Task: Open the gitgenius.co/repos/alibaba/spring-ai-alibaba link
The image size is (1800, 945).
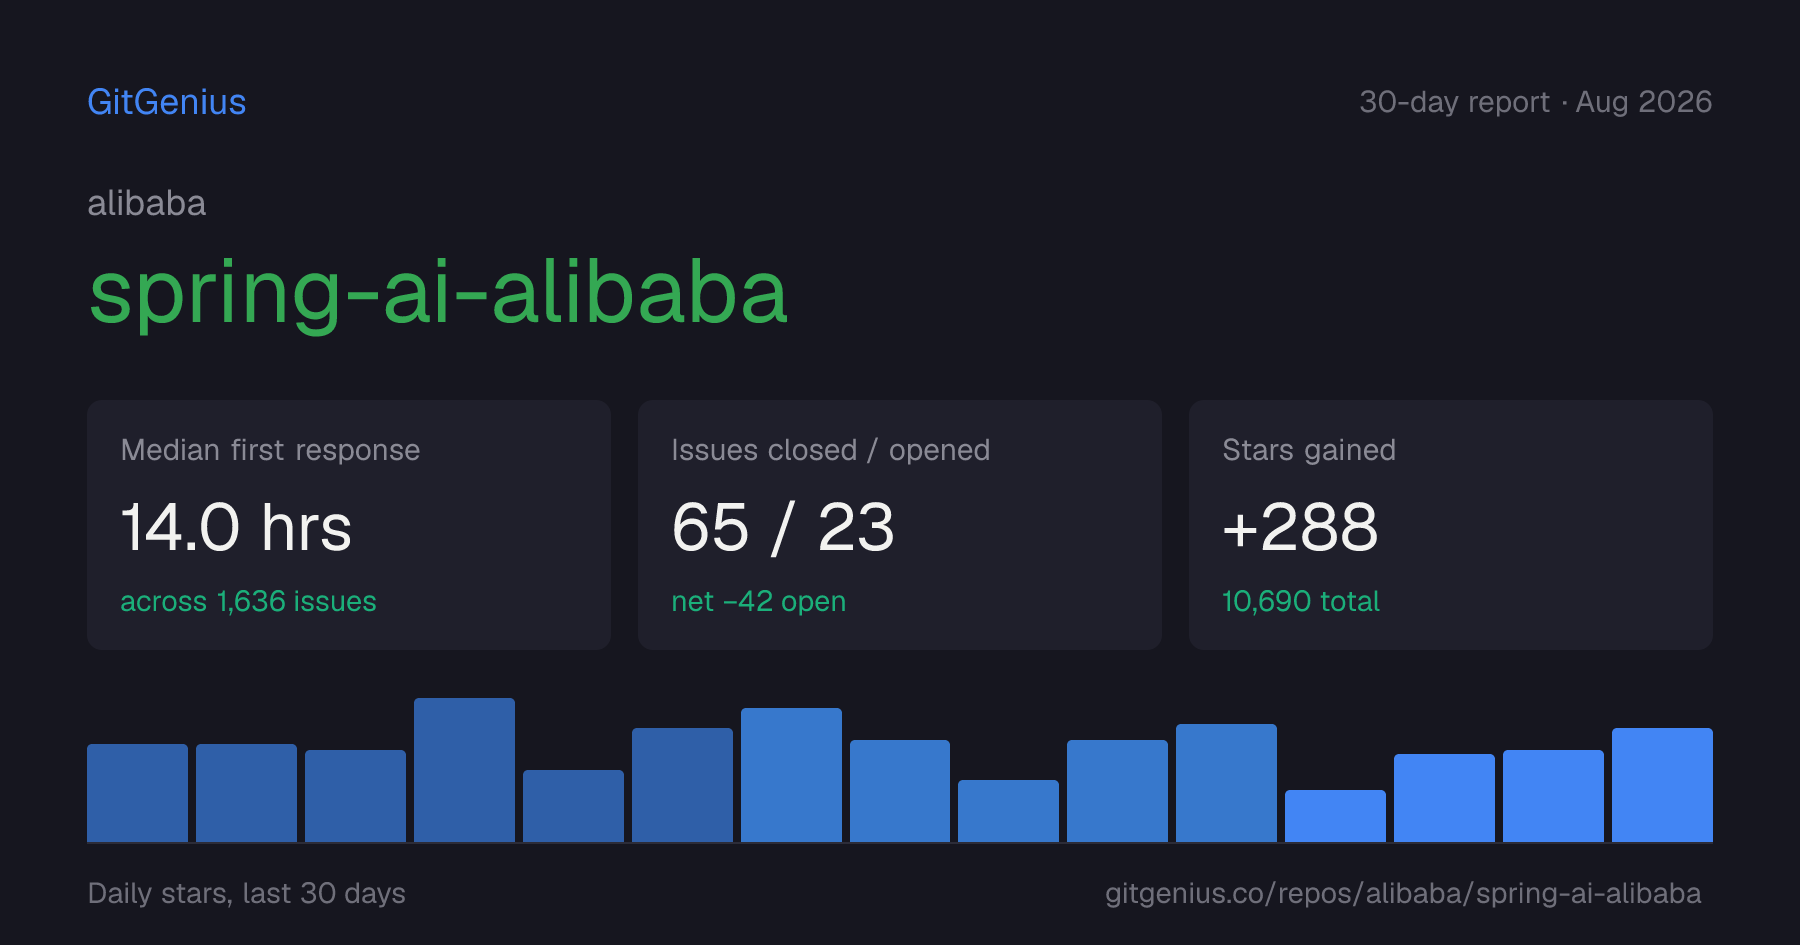Action: coord(1403,893)
